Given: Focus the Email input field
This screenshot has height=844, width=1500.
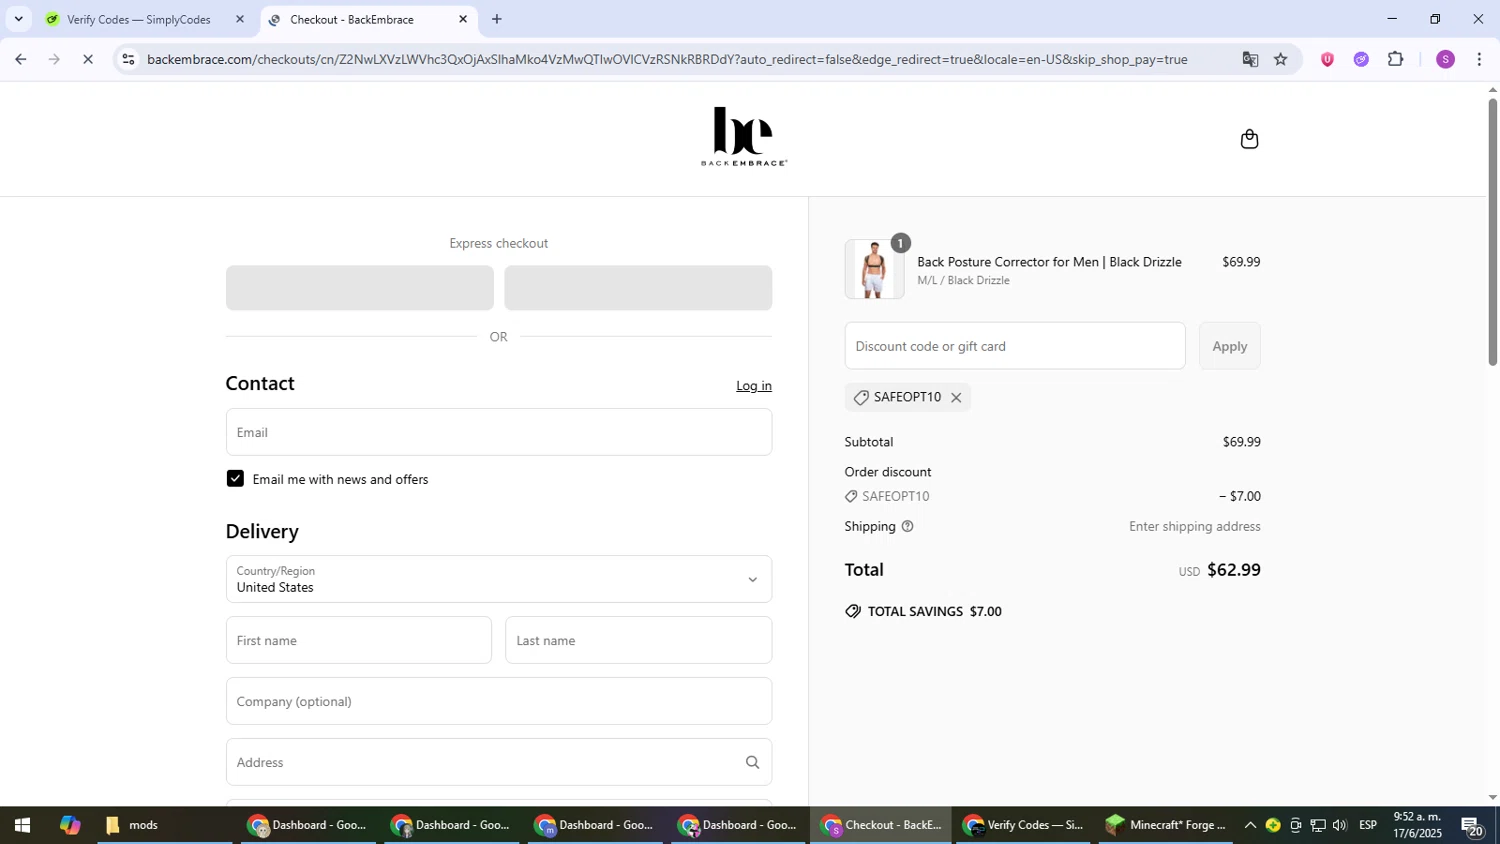Looking at the screenshot, I should pos(498,432).
